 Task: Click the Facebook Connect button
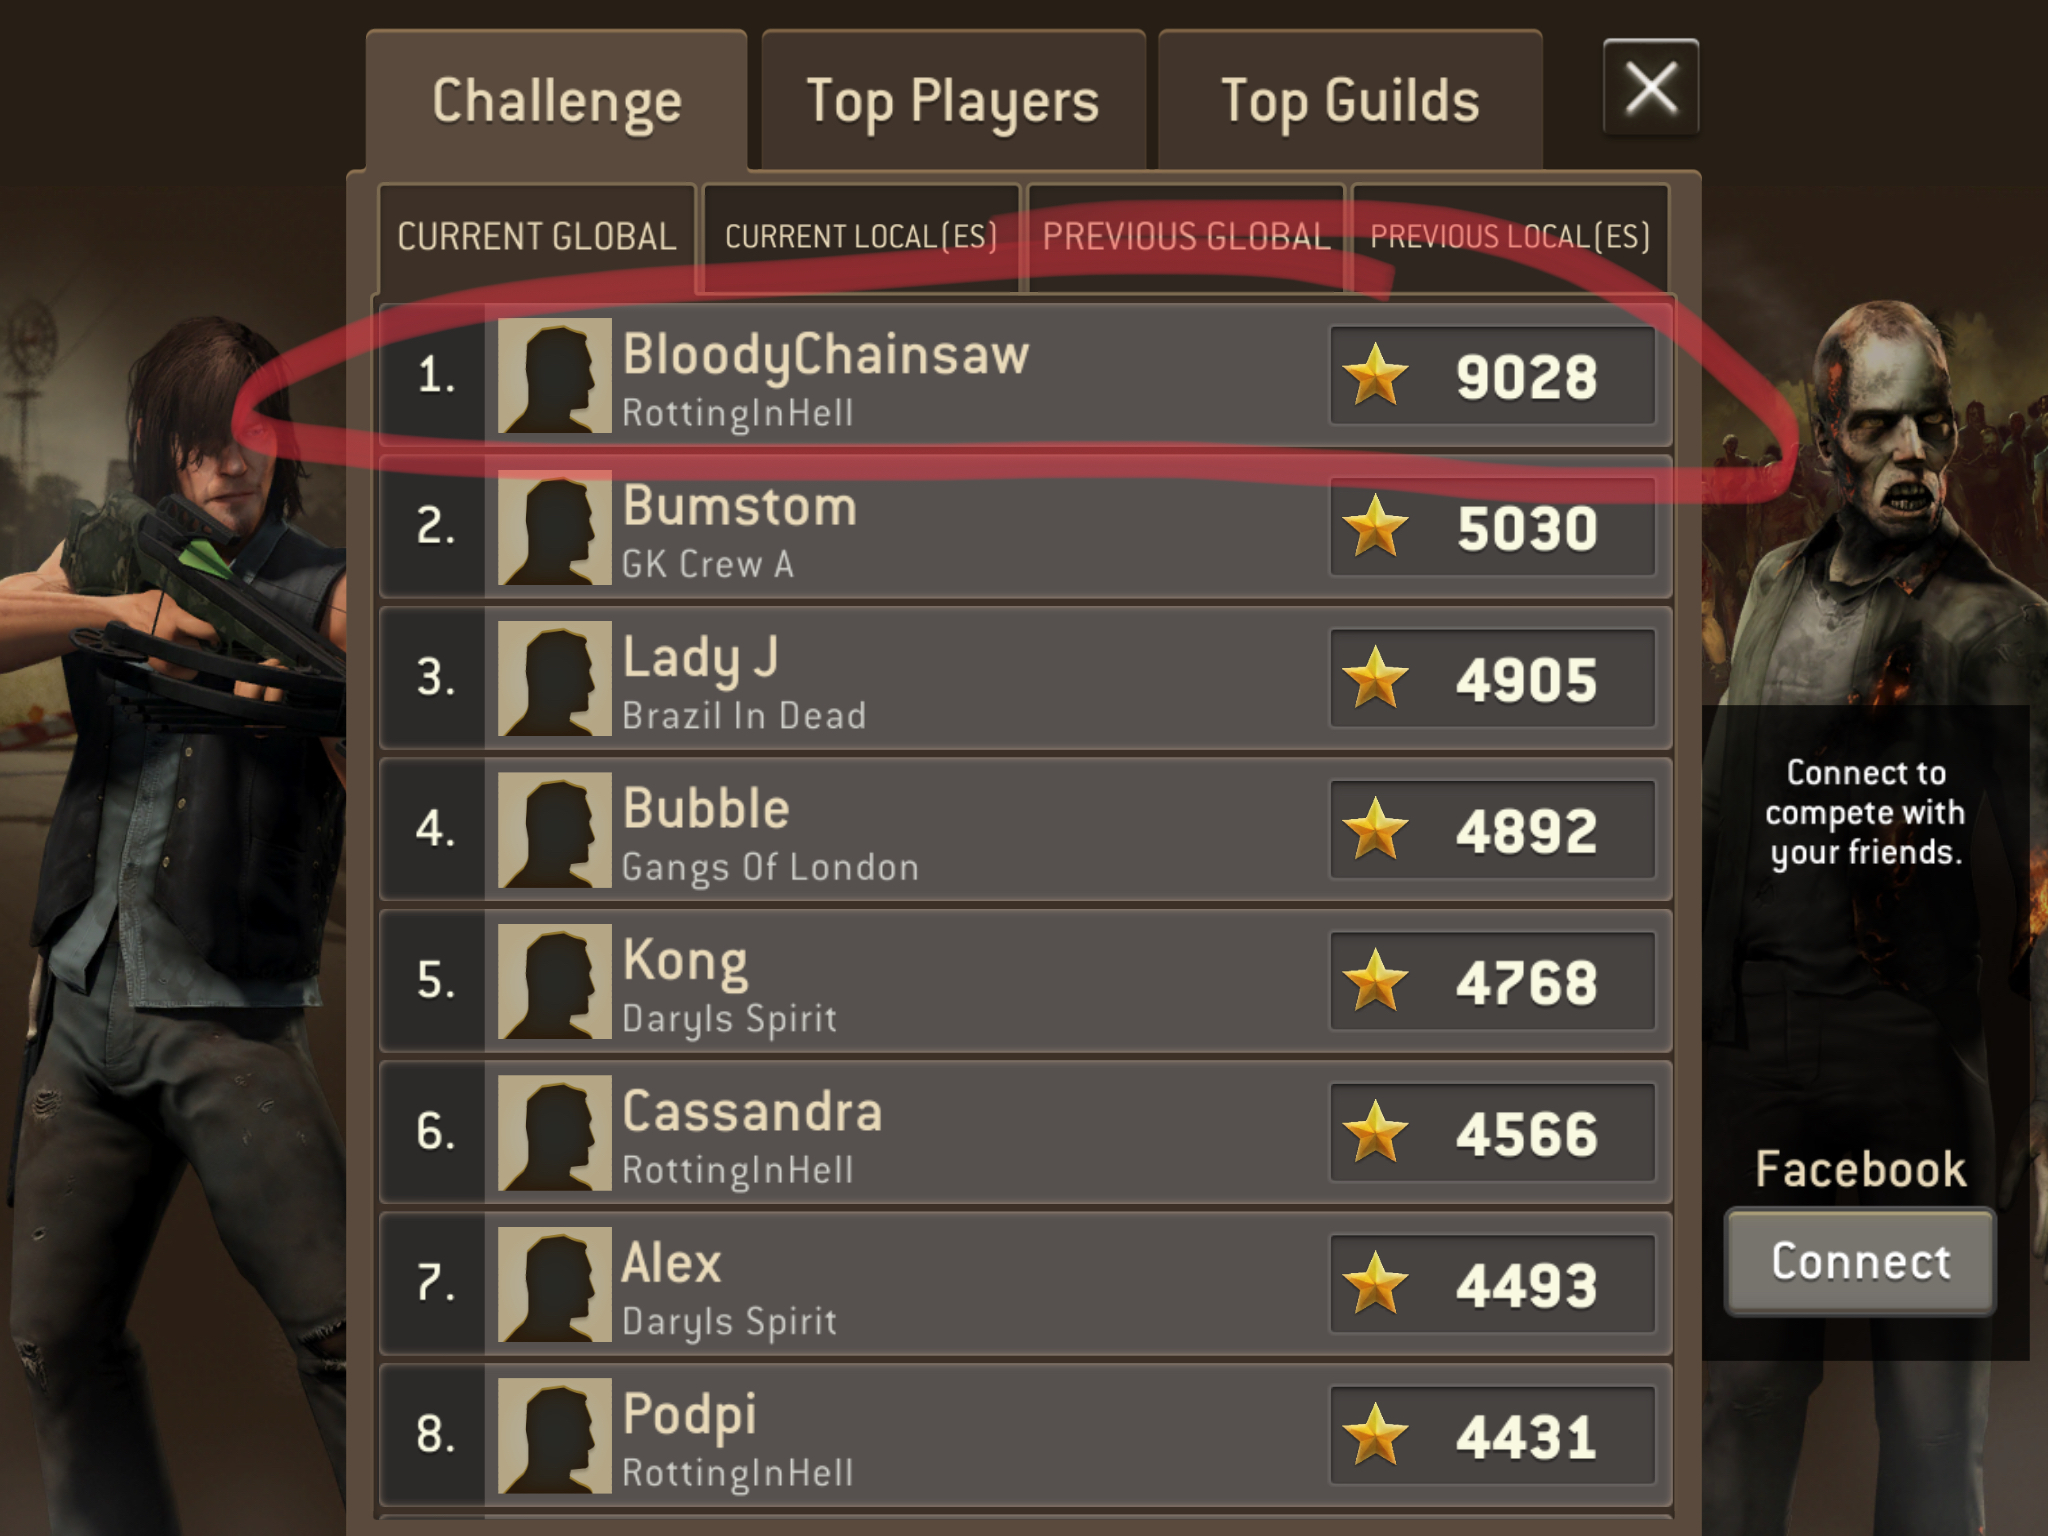pyautogui.click(x=1860, y=1262)
